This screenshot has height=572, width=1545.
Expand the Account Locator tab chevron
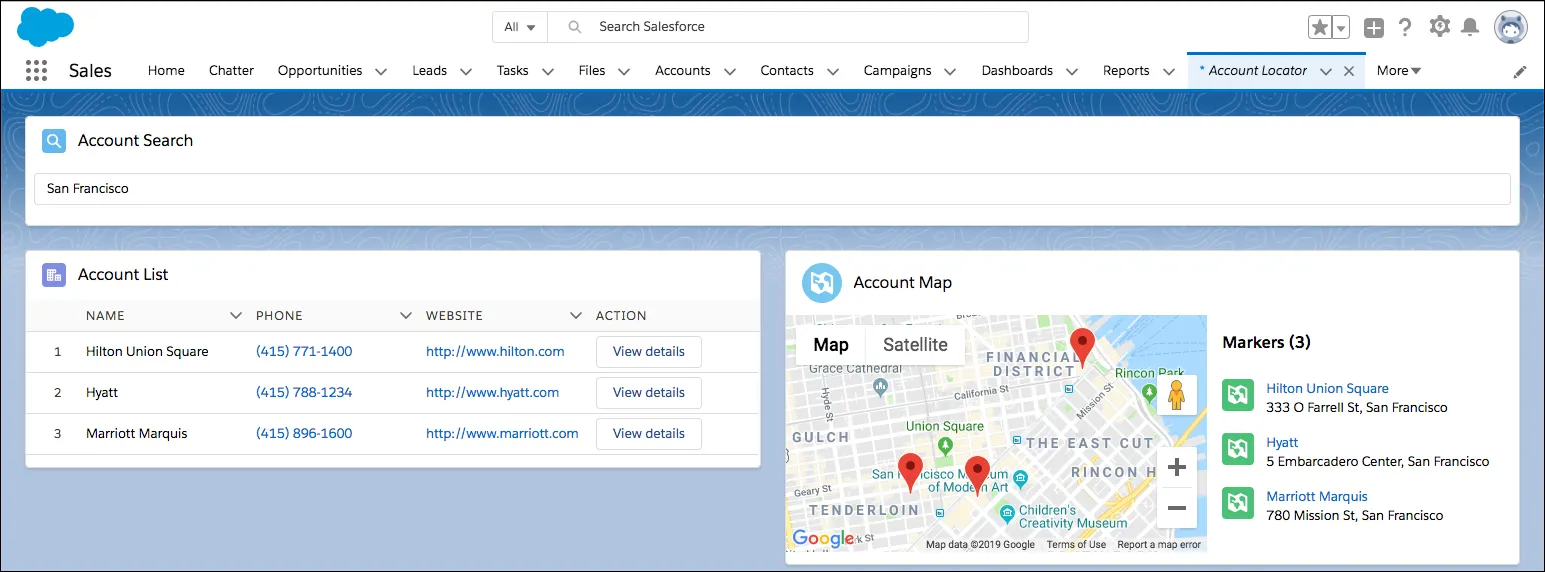(x=1326, y=71)
